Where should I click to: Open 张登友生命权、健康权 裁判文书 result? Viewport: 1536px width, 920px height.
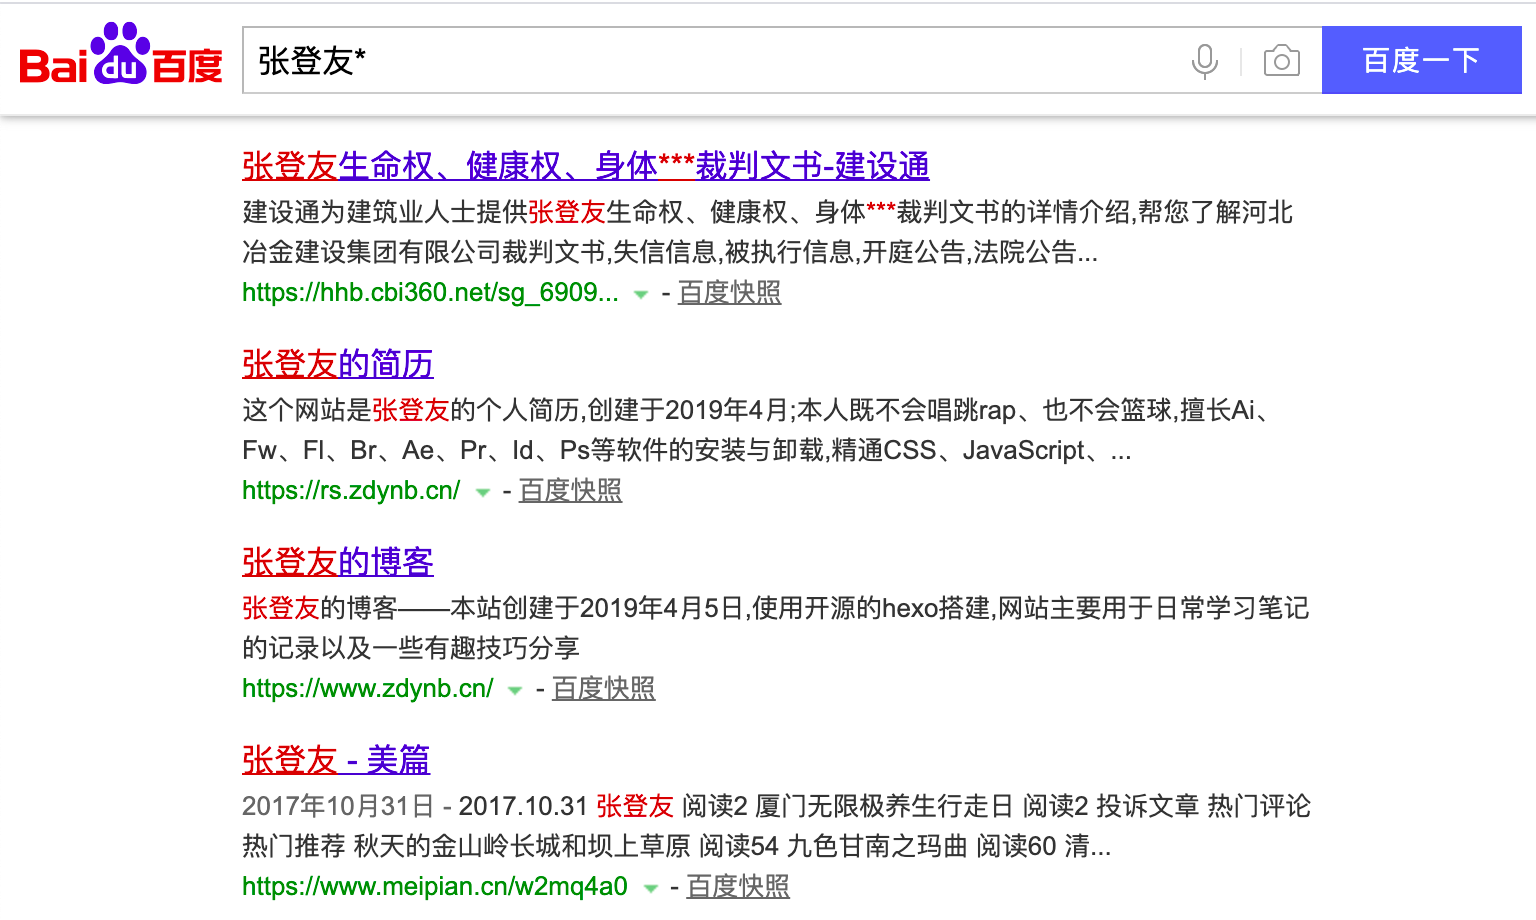coord(586,166)
